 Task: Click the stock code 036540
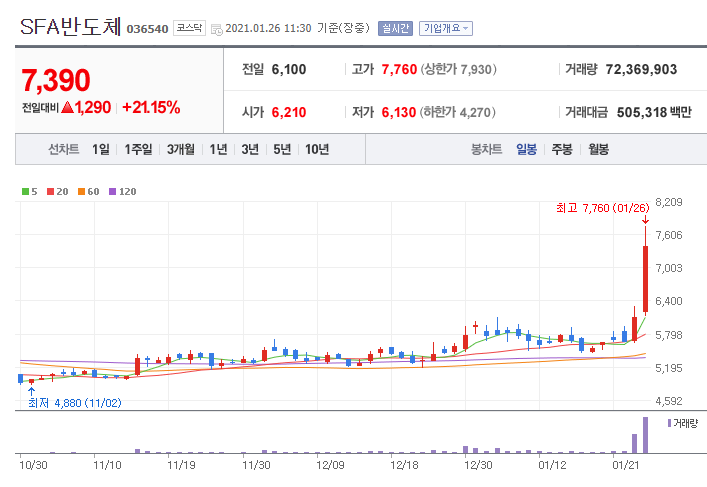(x=147, y=29)
